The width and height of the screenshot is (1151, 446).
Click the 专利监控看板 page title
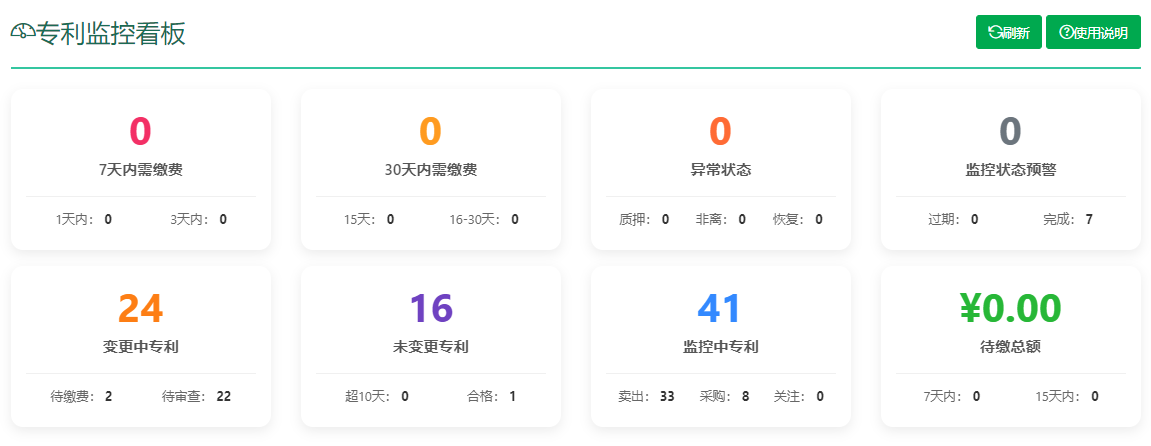click(x=111, y=33)
